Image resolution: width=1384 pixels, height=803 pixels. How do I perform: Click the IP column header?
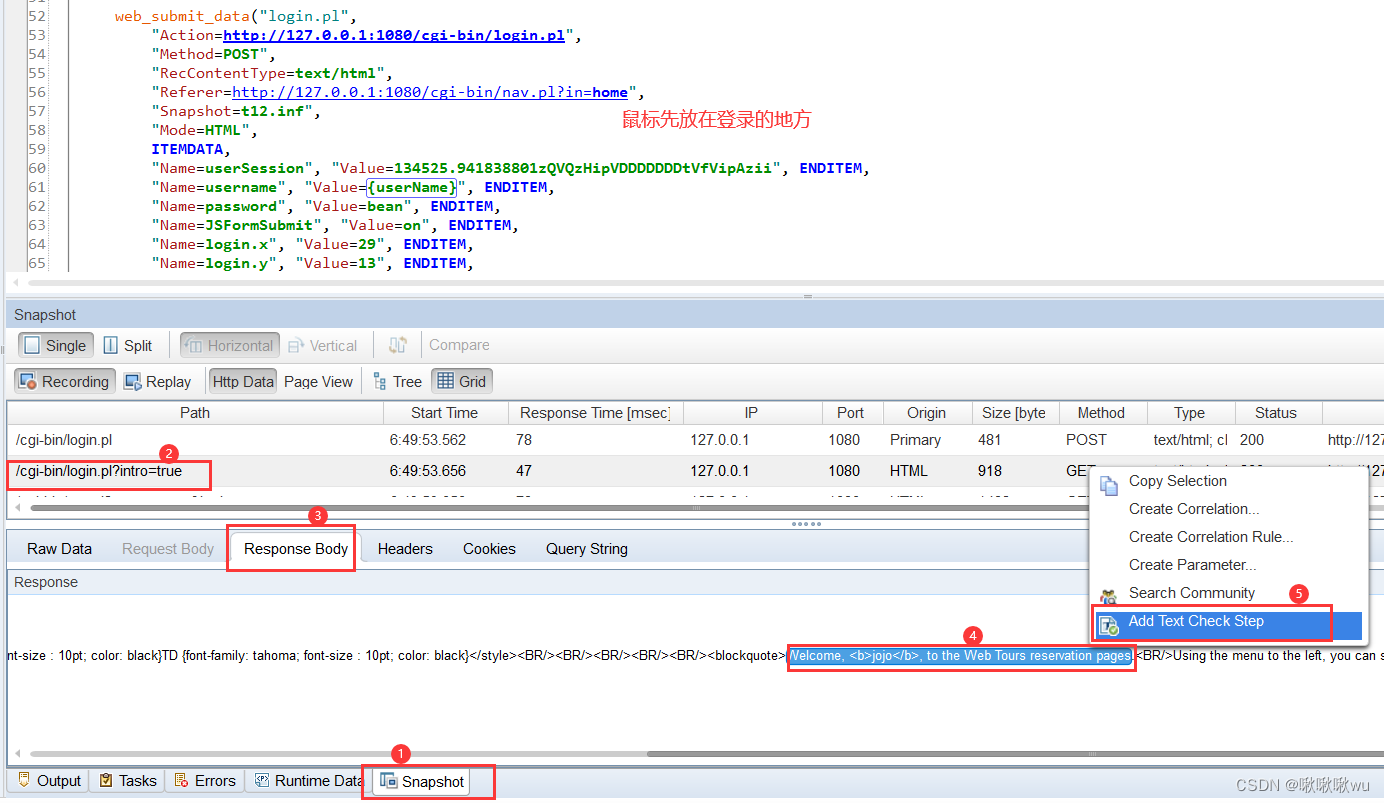752,413
